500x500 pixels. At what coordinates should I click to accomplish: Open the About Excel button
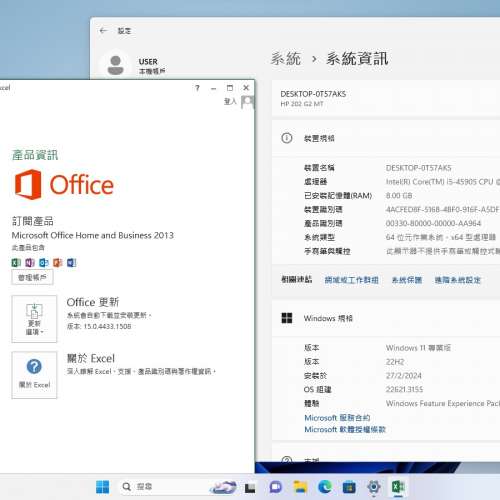[34, 375]
